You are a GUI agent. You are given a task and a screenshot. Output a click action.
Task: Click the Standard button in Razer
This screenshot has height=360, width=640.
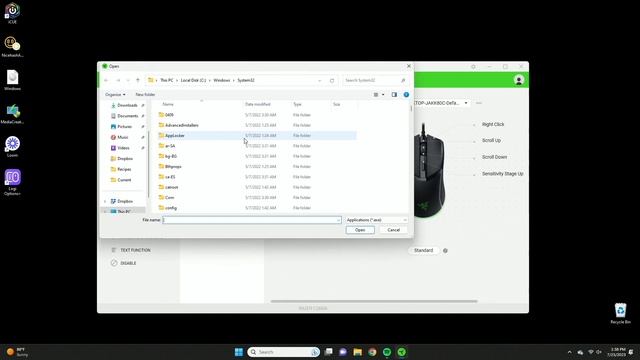(423, 251)
